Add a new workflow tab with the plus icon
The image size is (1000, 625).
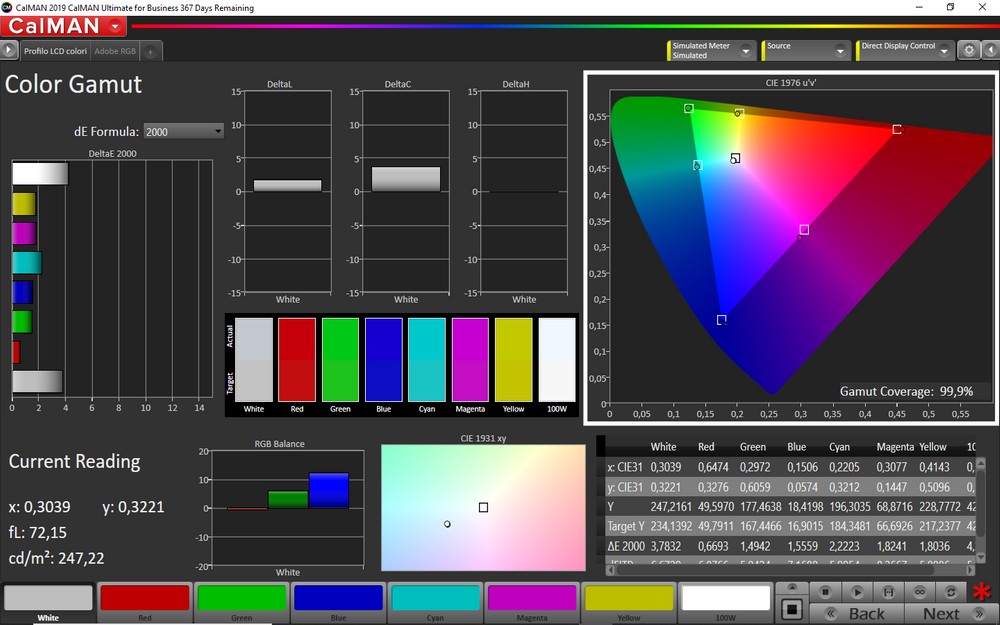click(x=150, y=51)
